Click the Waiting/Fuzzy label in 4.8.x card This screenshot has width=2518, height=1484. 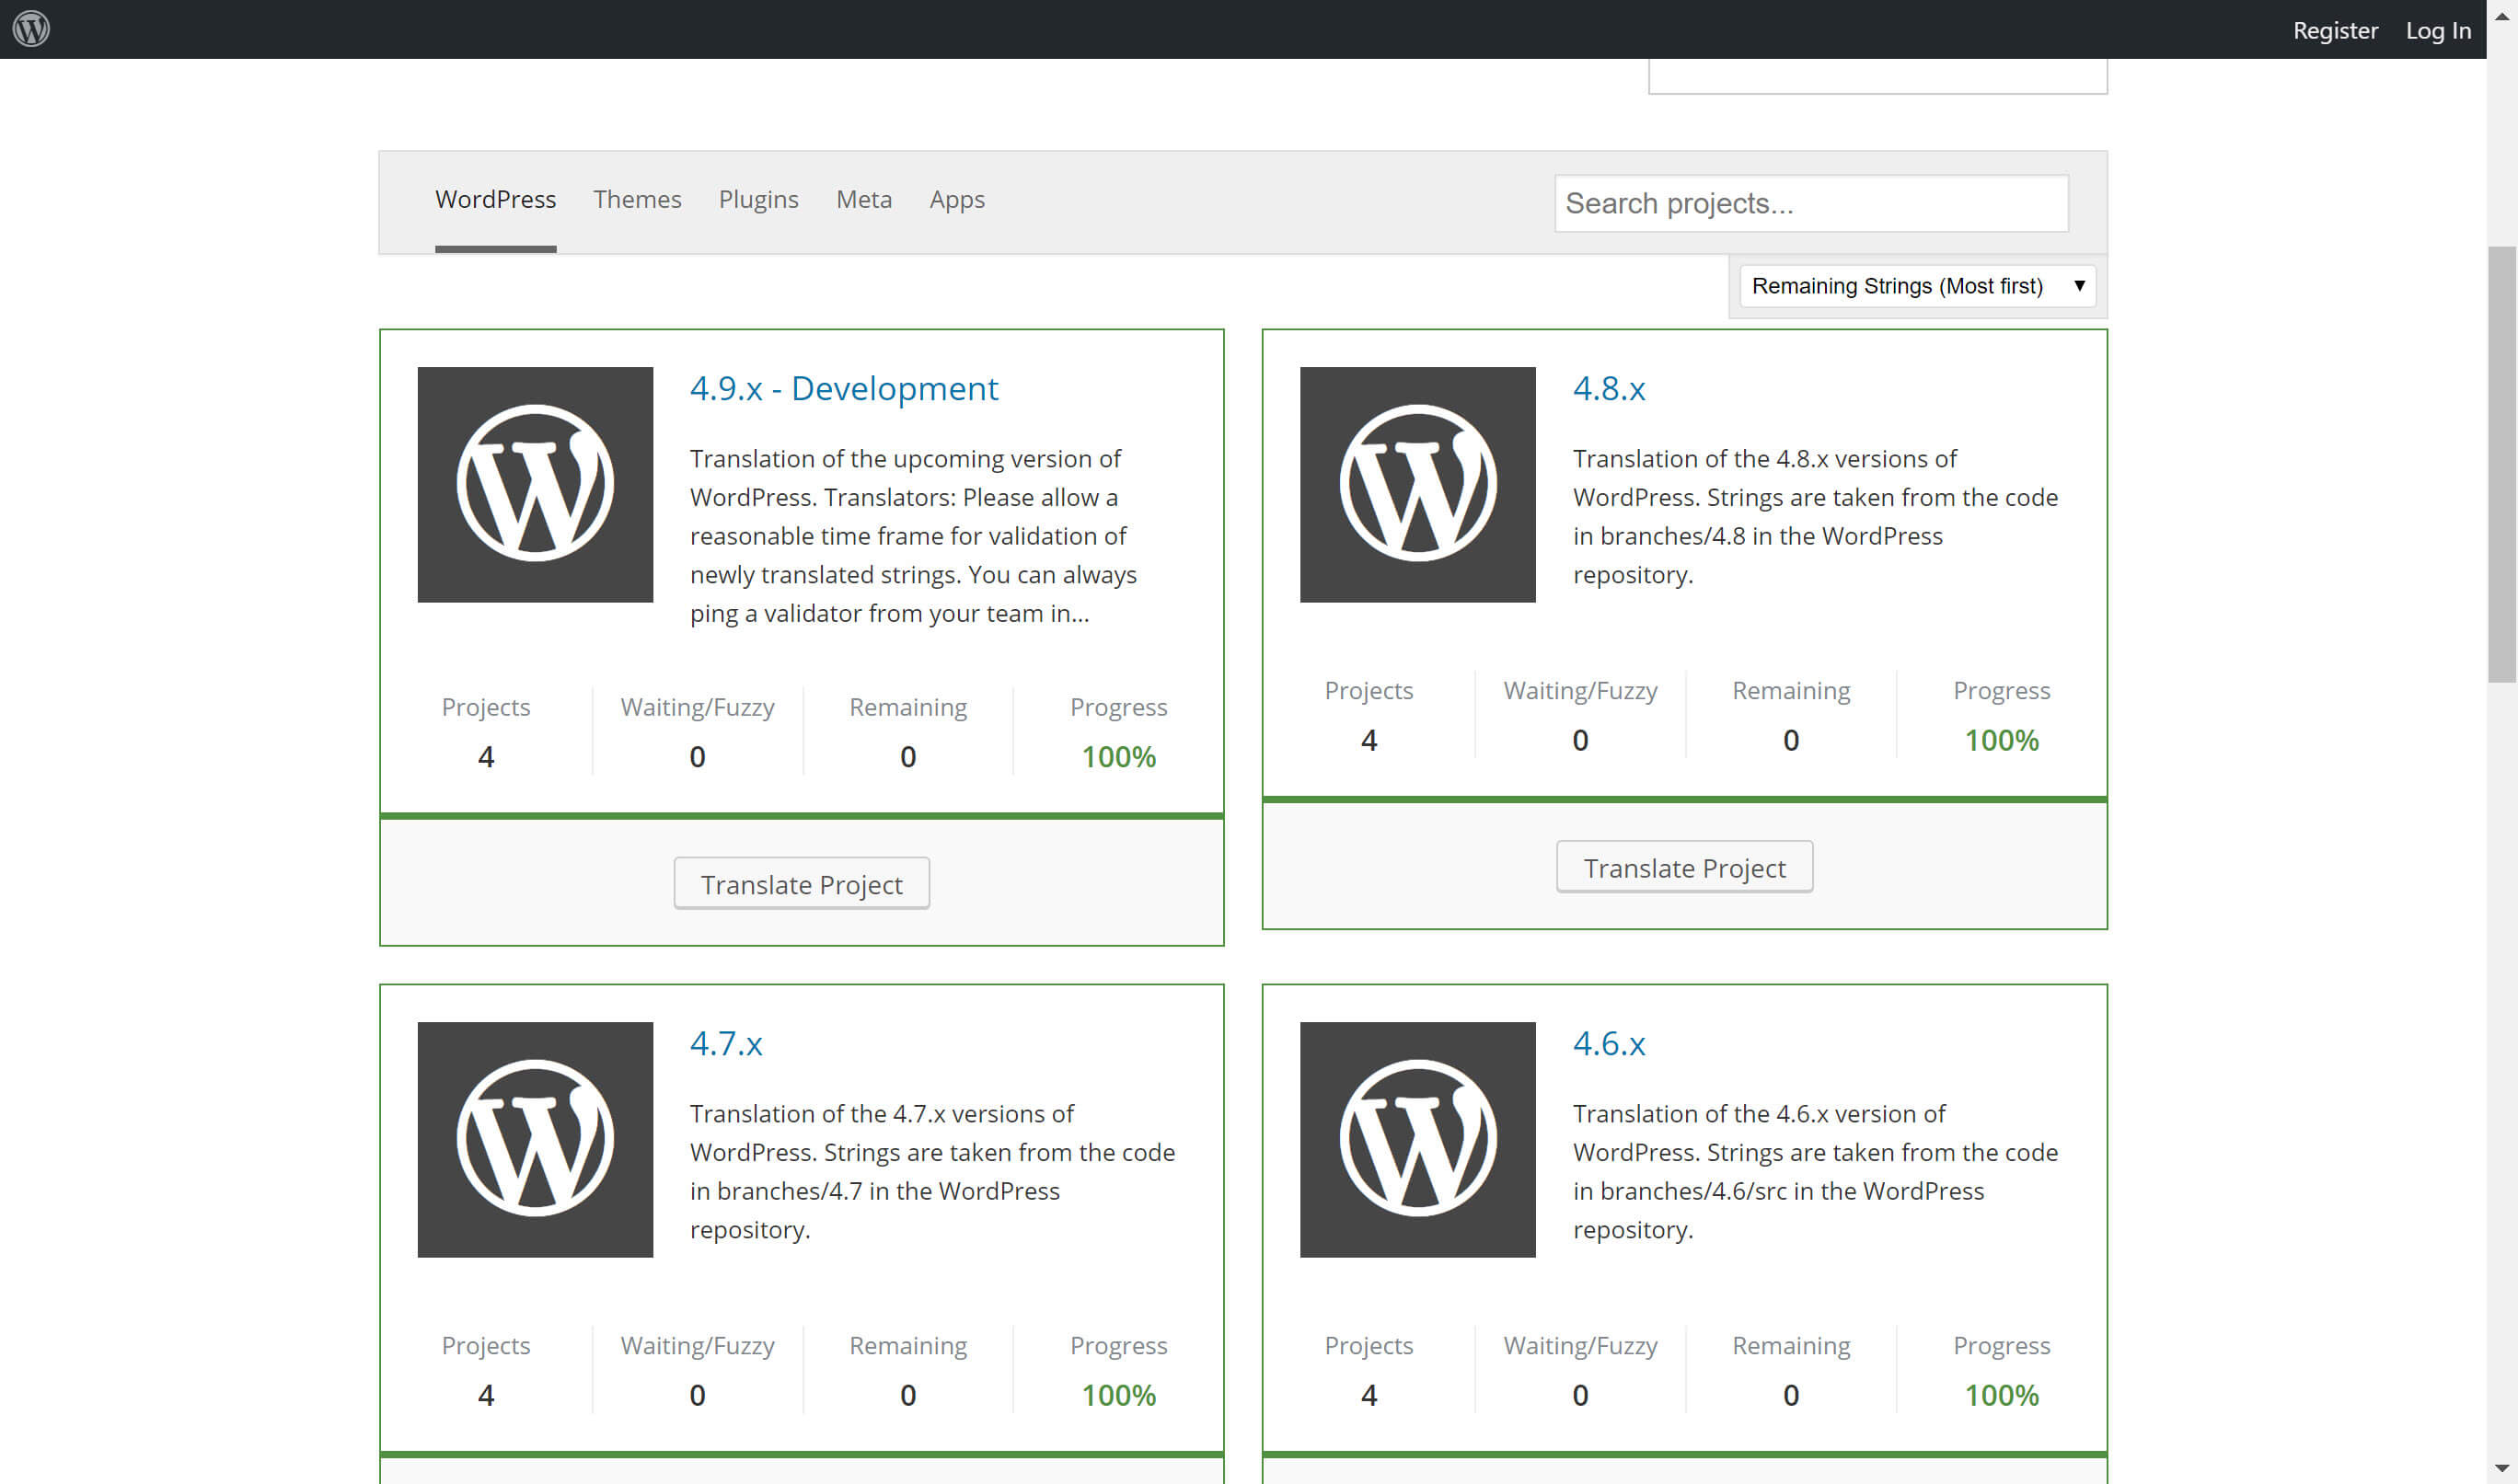coord(1580,691)
